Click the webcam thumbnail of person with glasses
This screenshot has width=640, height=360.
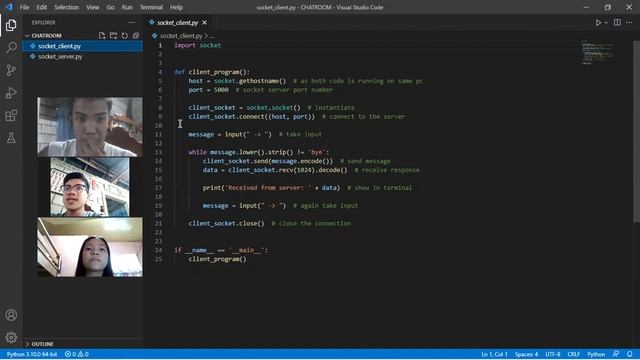(90, 187)
